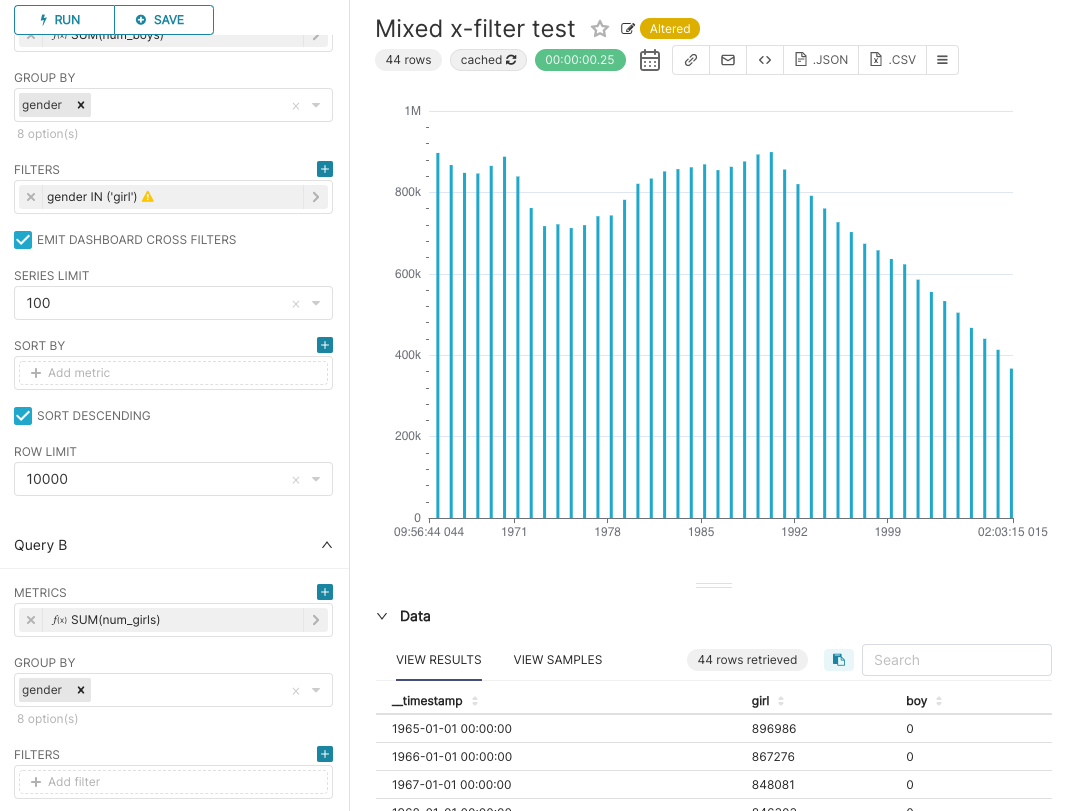The width and height of the screenshot is (1069, 811).
Task: Add a sort by metric with plus icon
Action: 325,345
